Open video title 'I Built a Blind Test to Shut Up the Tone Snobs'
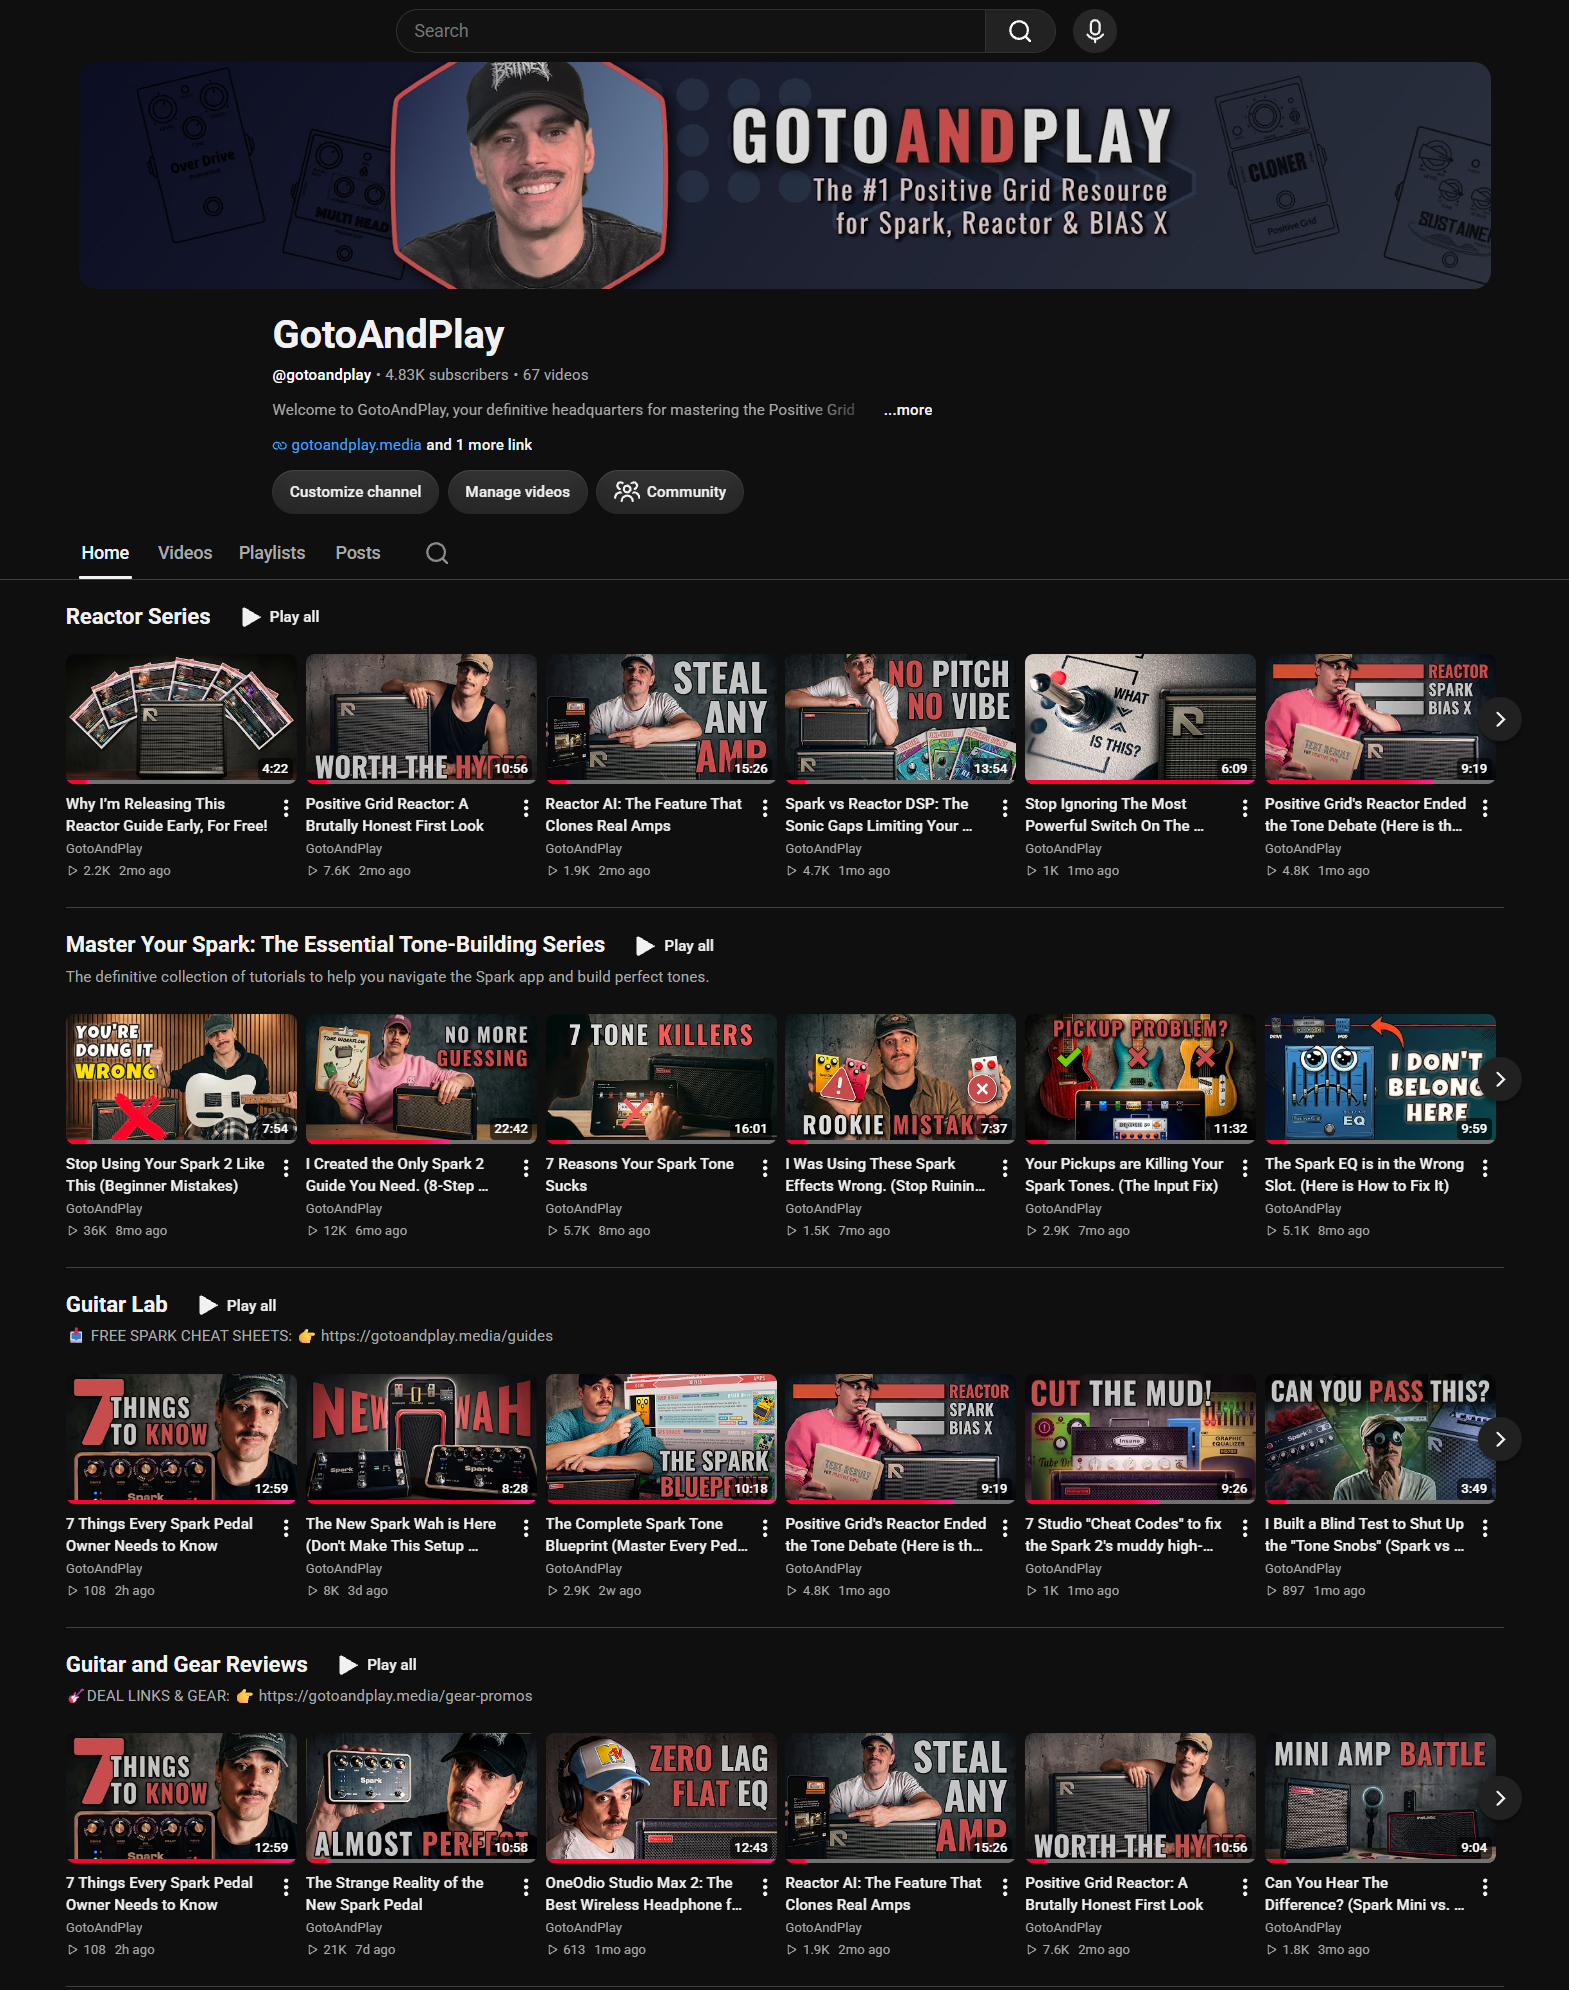 point(1364,1535)
